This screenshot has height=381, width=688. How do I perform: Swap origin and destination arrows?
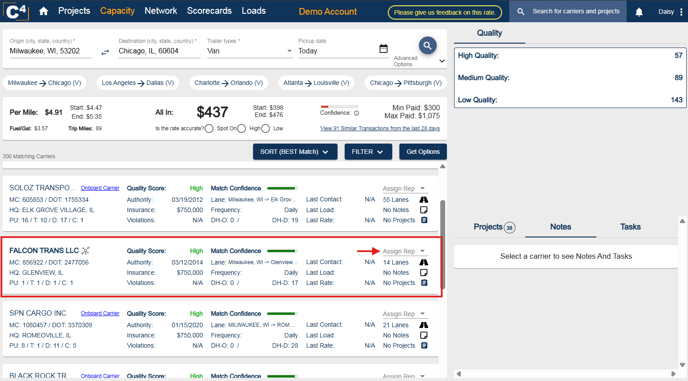[105, 52]
